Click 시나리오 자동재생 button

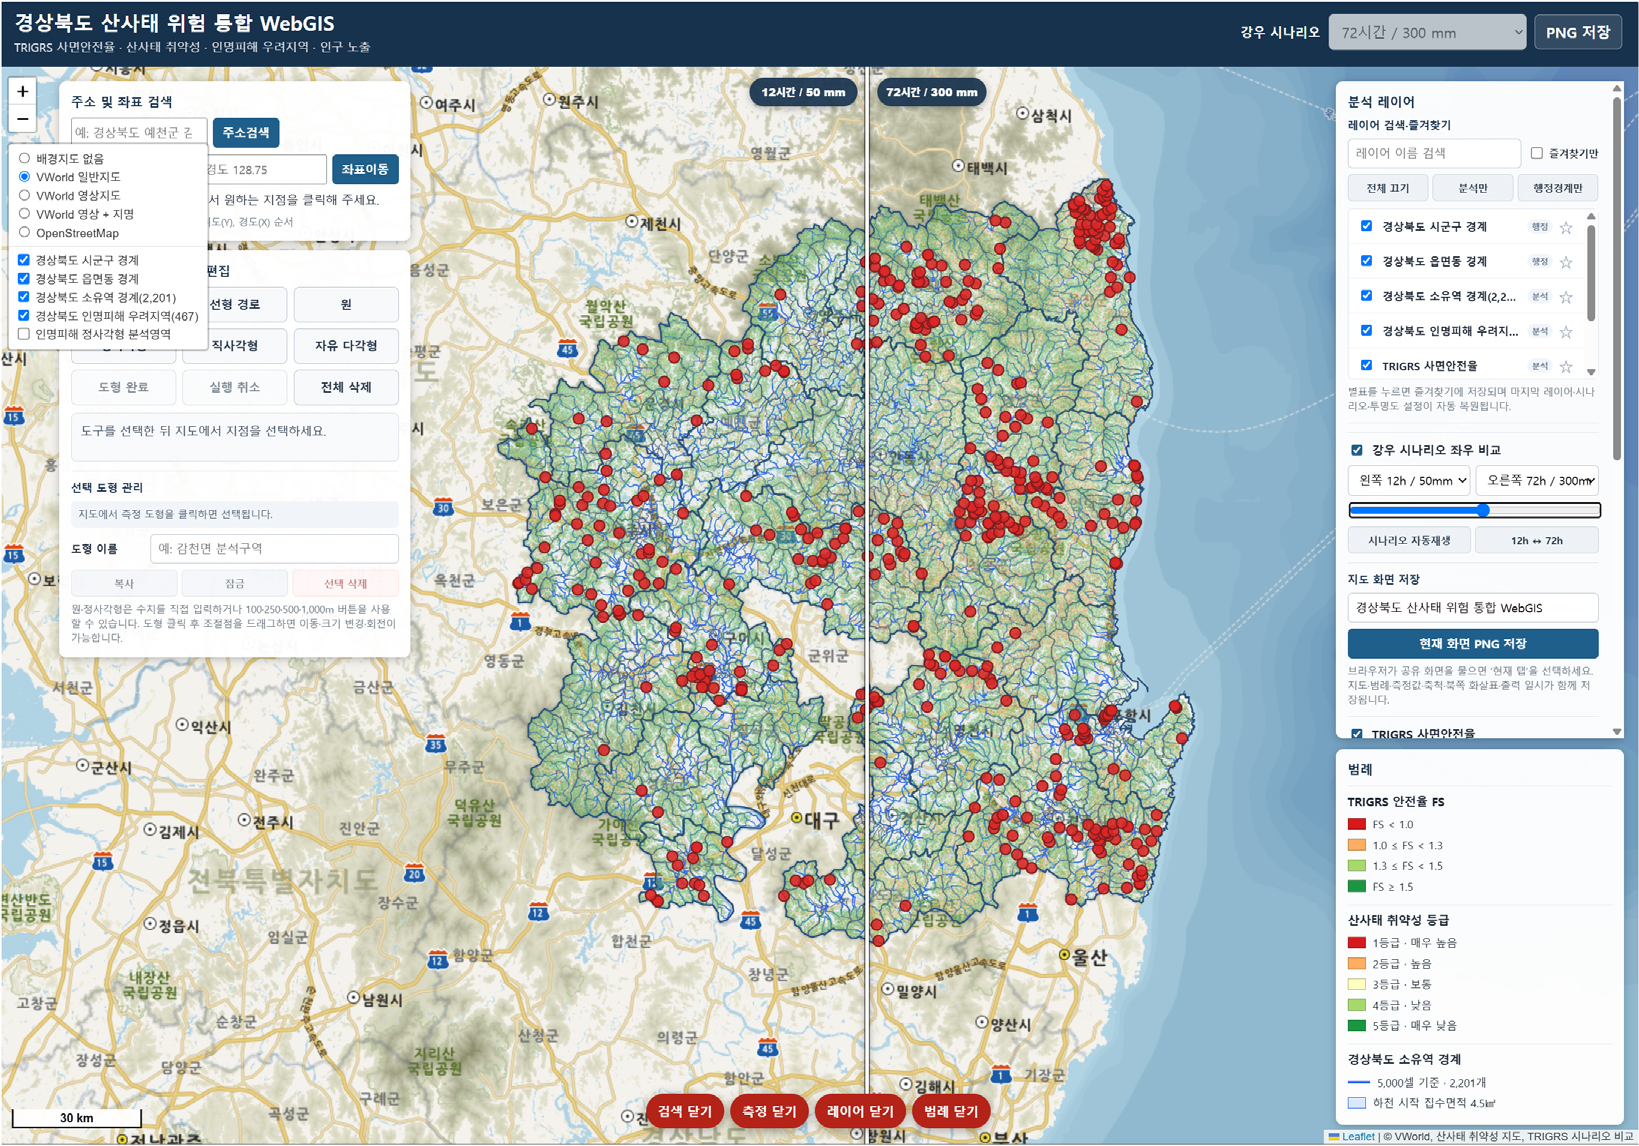pyautogui.click(x=1409, y=541)
